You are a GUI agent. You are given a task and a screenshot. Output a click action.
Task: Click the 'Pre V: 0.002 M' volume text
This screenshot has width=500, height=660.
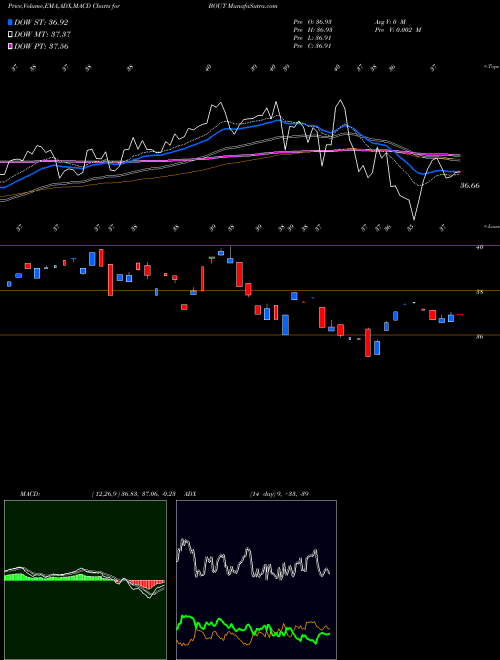click(x=397, y=30)
